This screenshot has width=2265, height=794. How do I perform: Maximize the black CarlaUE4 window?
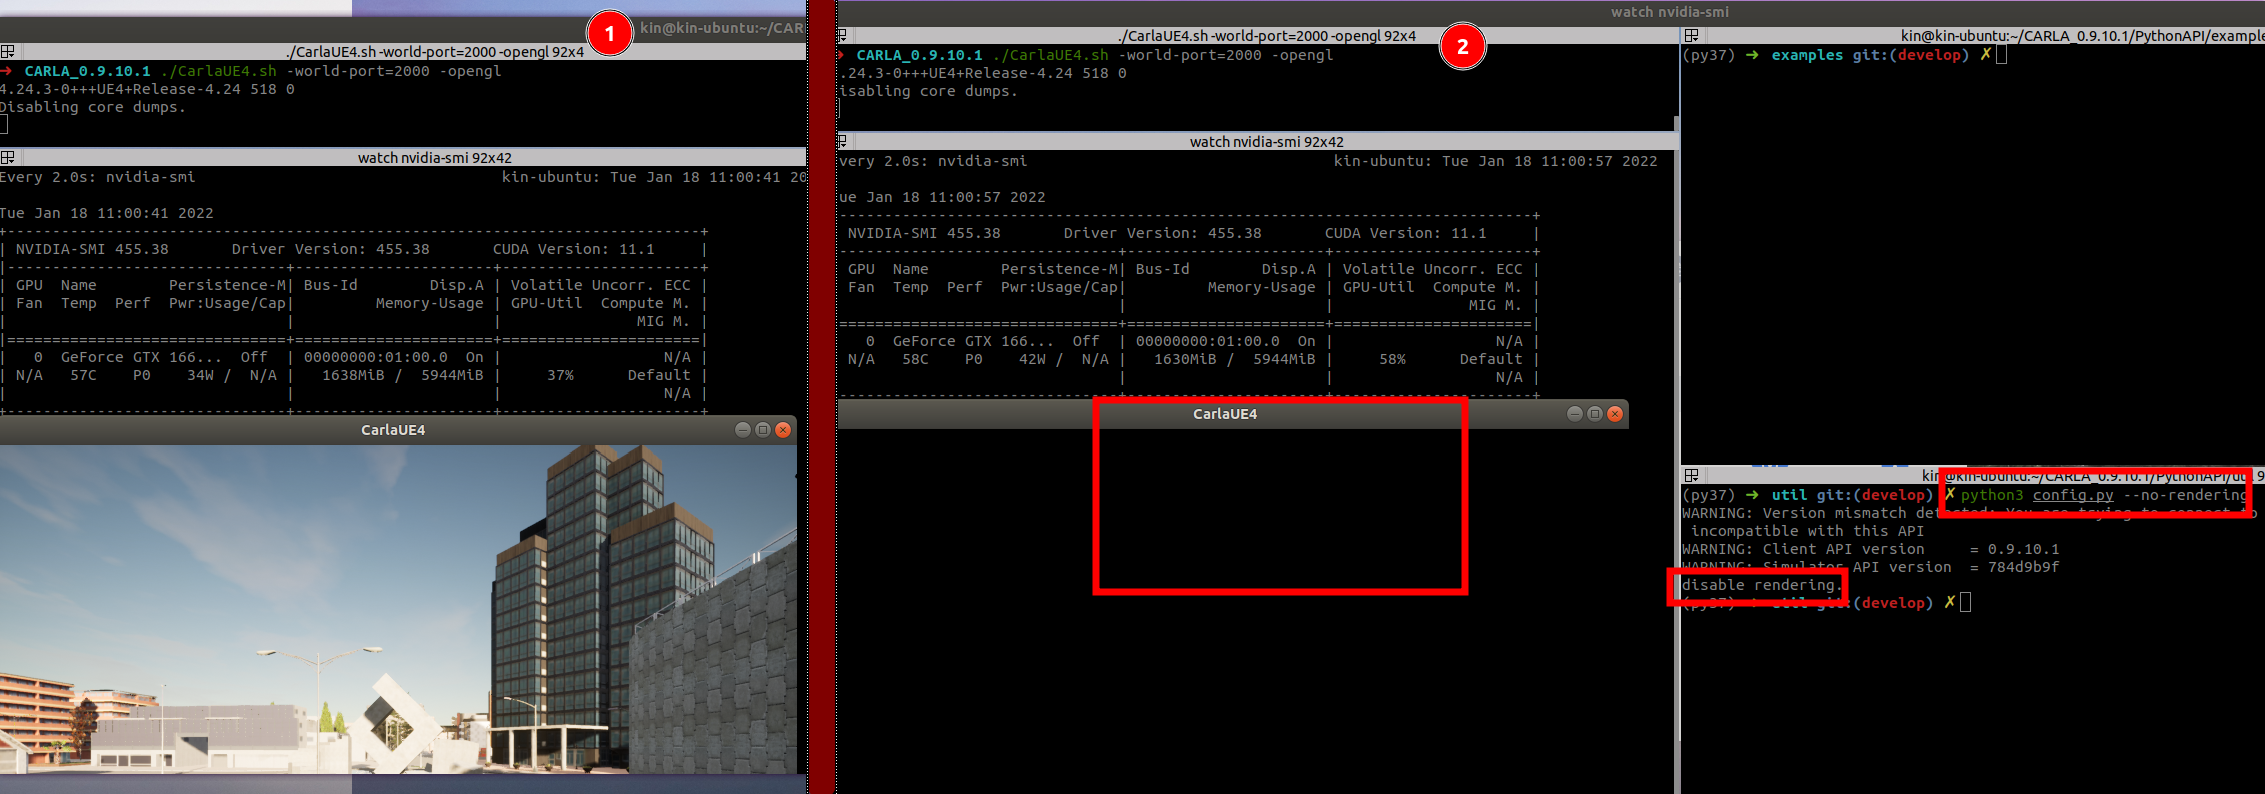coord(1595,414)
